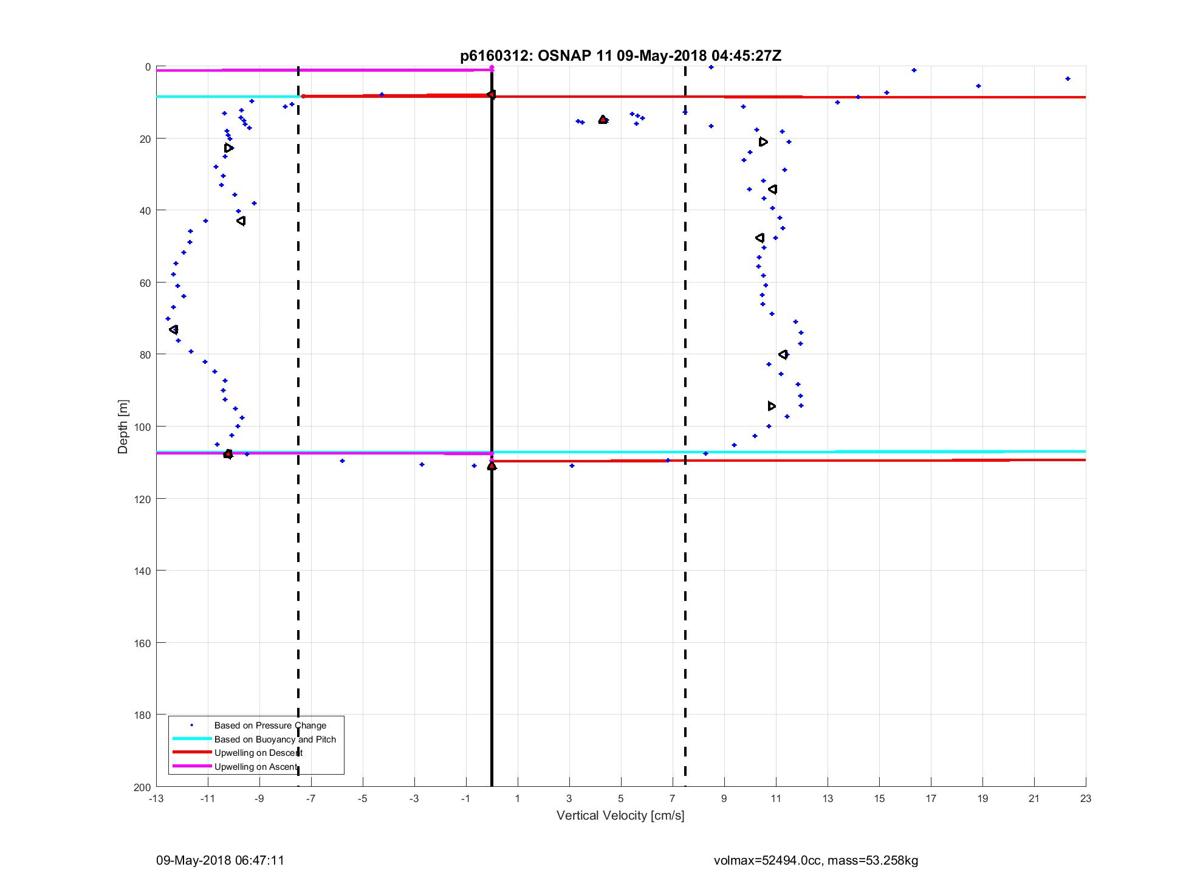
Task: Click the x-axis tick label '-5'
Action: click(x=363, y=799)
